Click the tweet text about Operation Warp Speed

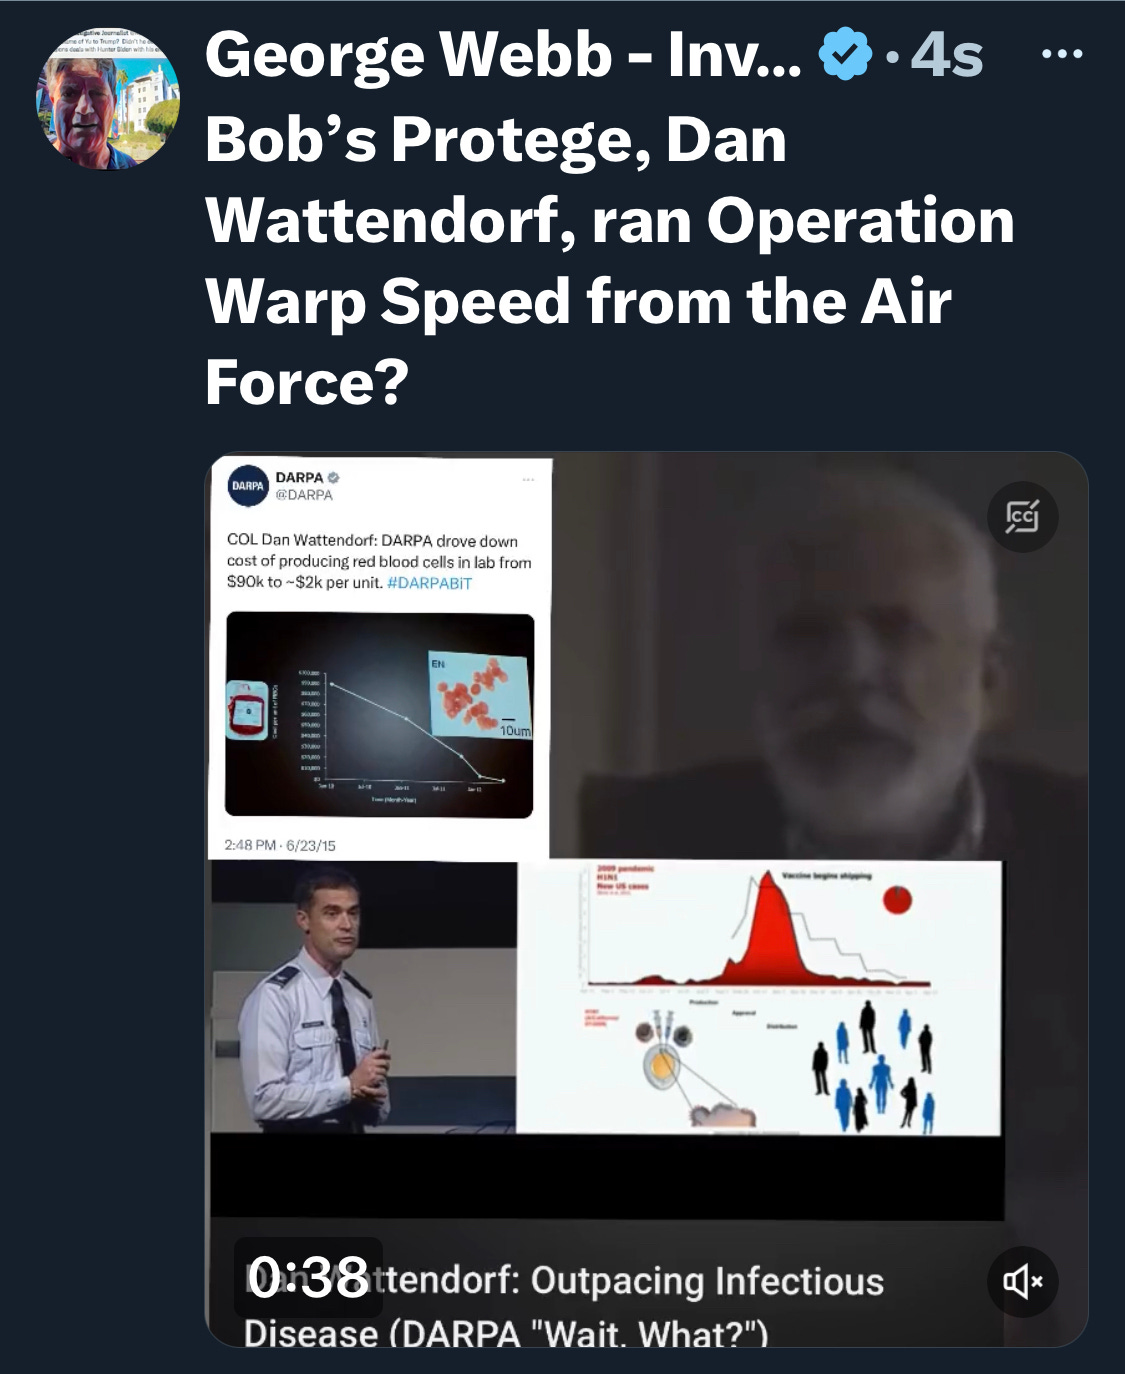[610, 261]
